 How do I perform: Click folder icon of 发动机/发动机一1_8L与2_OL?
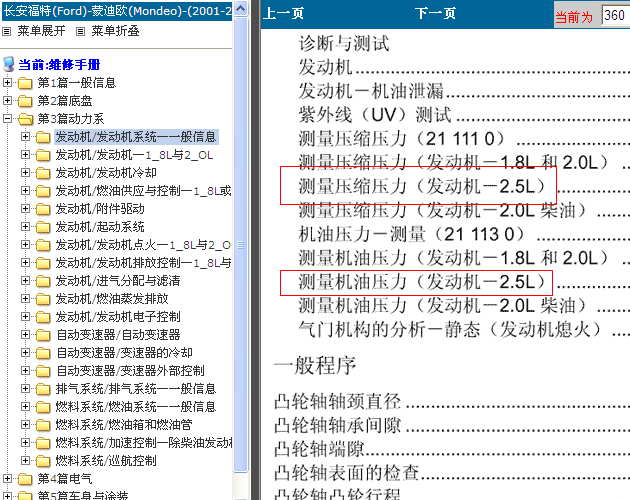coord(43,155)
